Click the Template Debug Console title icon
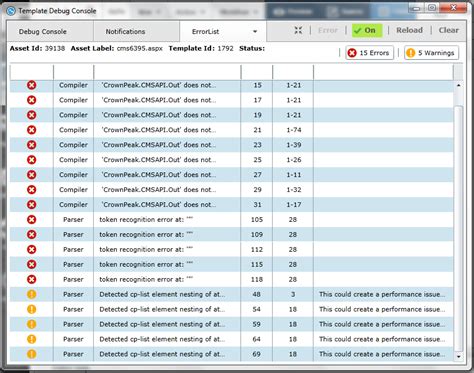This screenshot has width=474, height=373. click(x=11, y=11)
